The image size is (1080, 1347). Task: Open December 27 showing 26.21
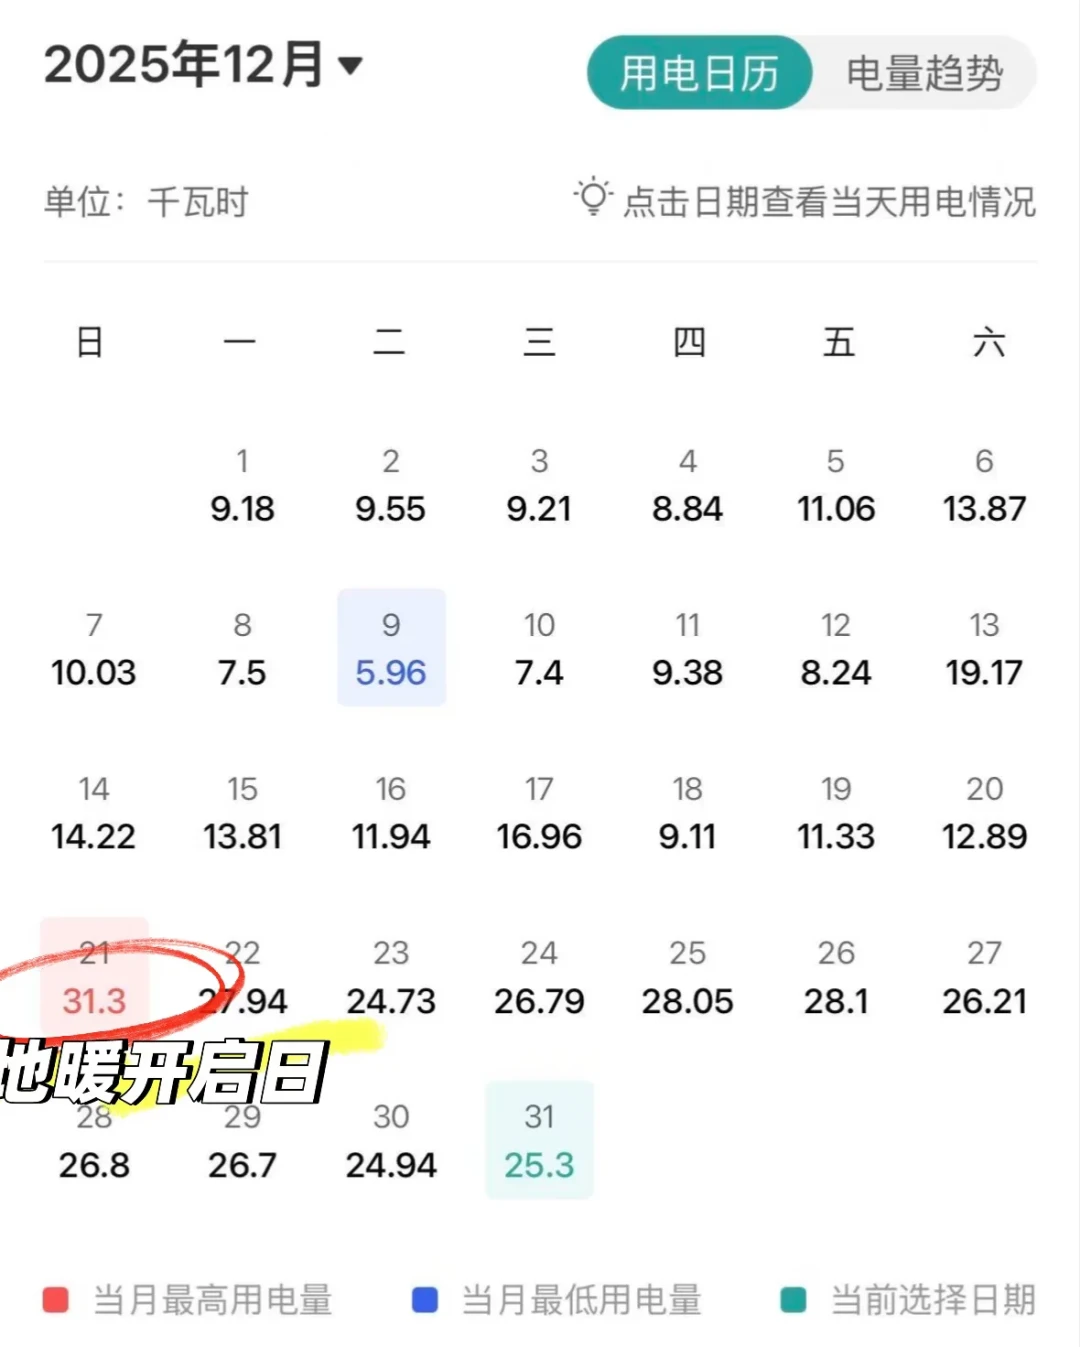(985, 977)
